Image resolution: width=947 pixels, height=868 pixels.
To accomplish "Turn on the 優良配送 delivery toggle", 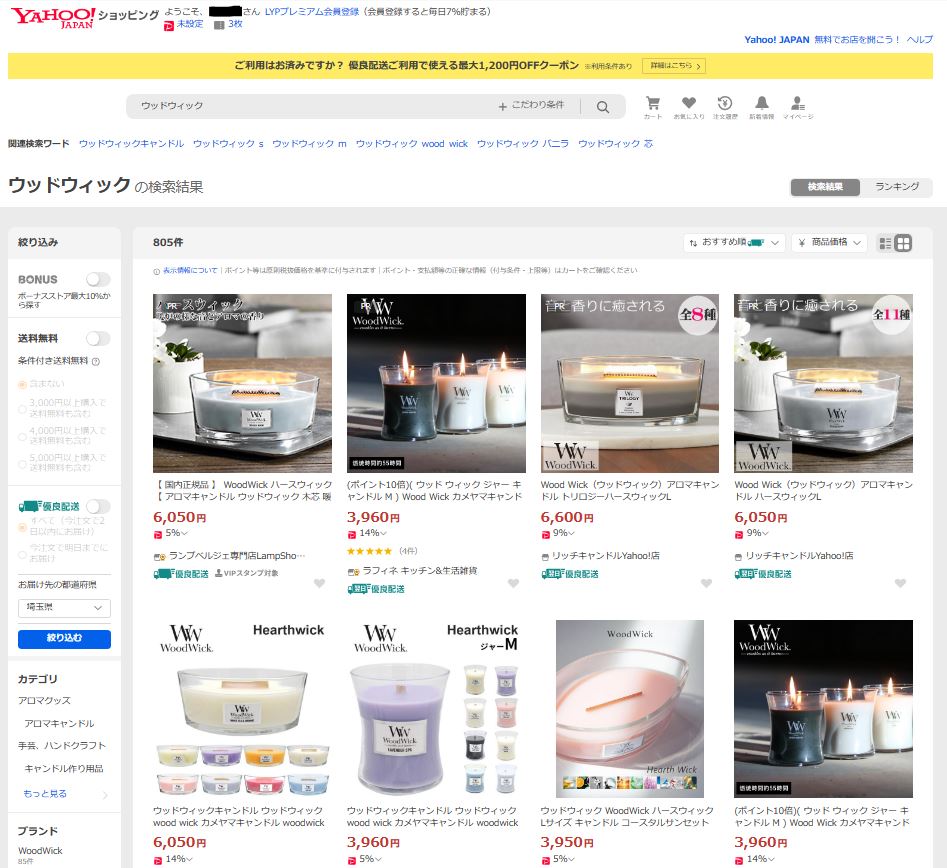I will point(98,507).
